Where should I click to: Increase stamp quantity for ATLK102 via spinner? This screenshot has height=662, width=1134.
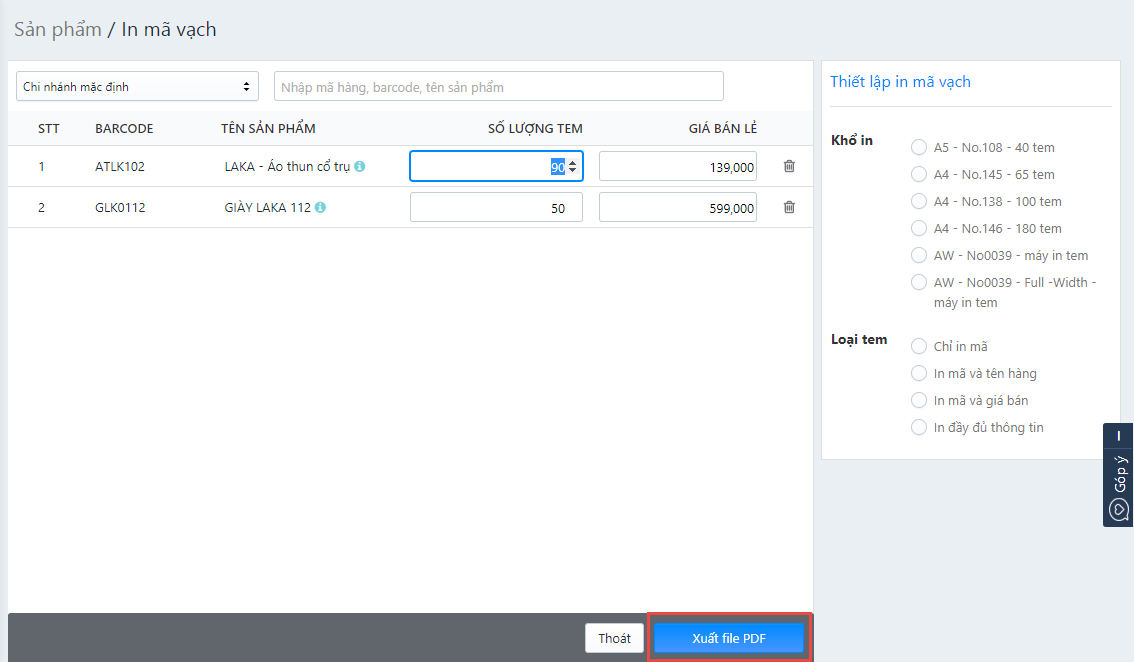(572, 162)
